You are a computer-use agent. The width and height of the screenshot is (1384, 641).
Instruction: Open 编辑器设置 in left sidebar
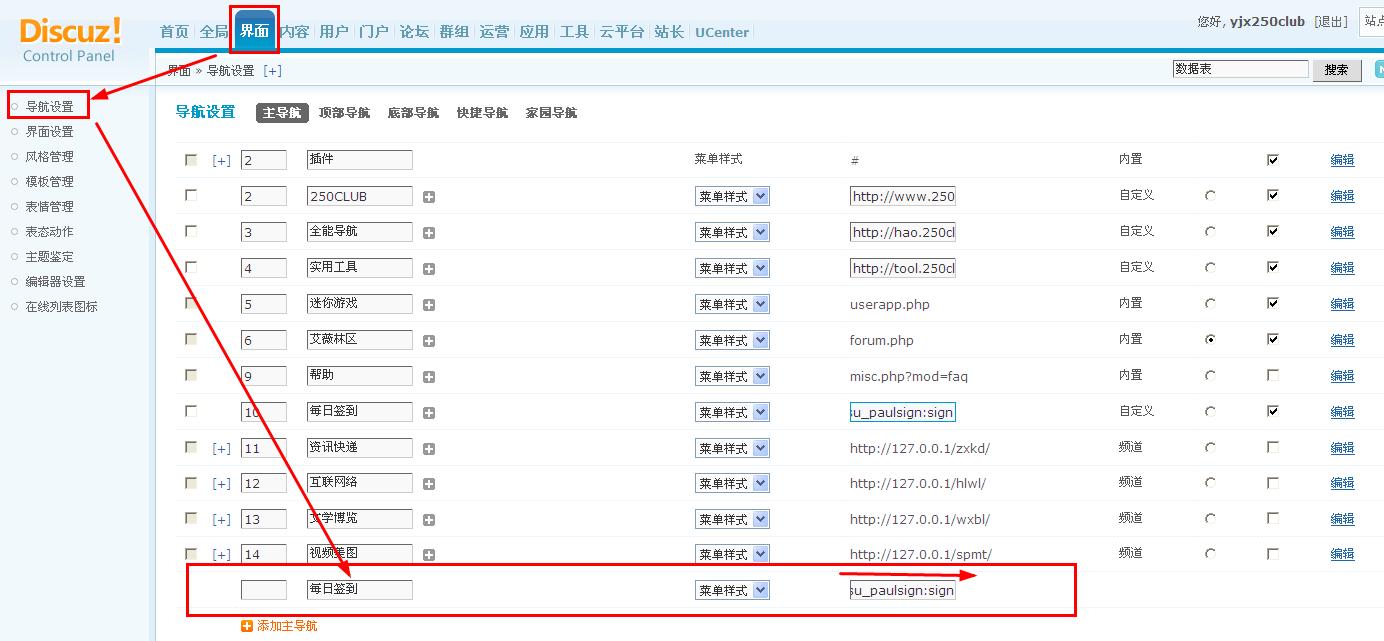(x=55, y=282)
